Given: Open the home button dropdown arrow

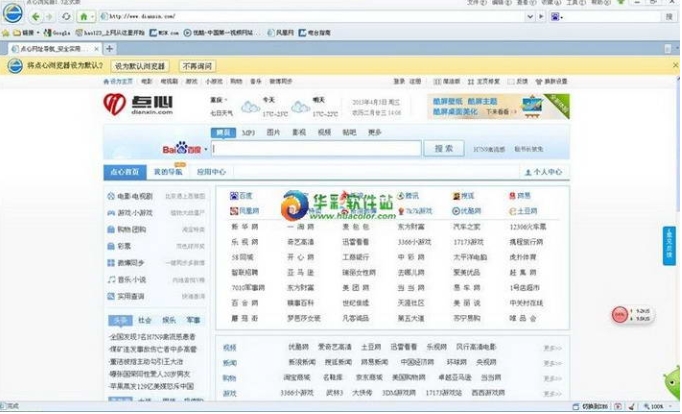Looking at the screenshot, I should [x=92, y=17].
